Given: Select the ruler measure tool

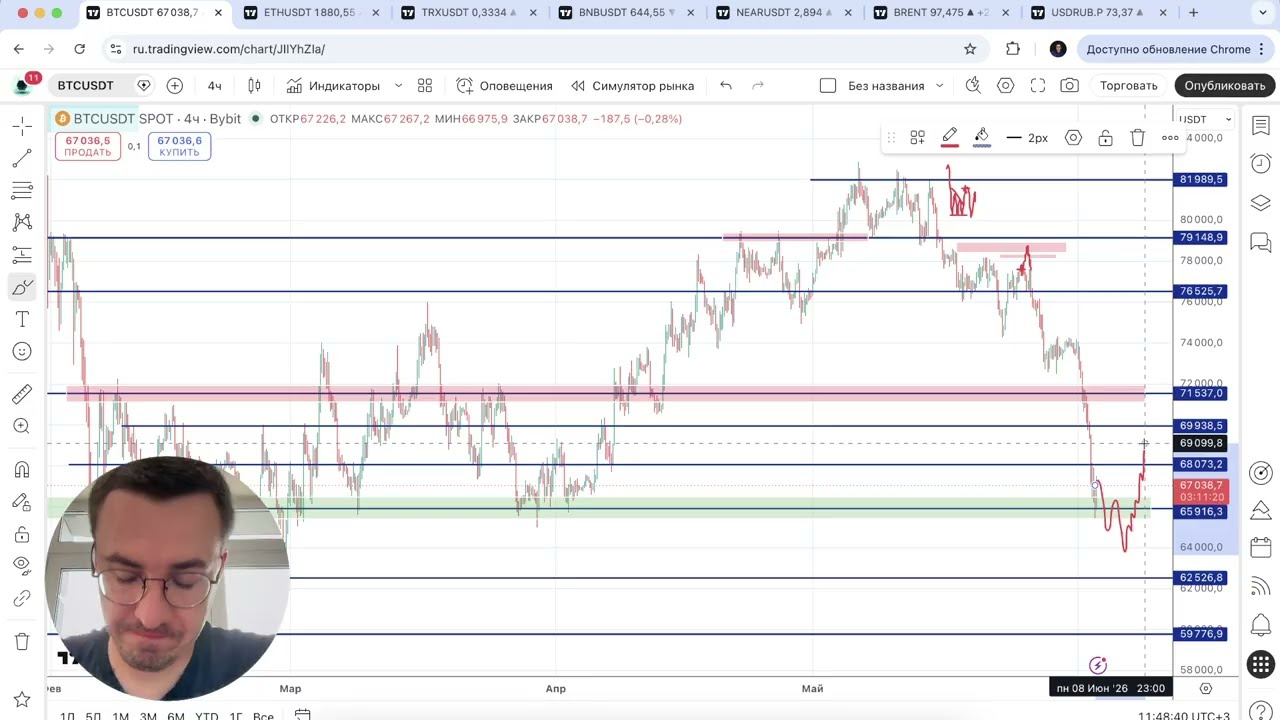Looking at the screenshot, I should pyautogui.click(x=22, y=394).
